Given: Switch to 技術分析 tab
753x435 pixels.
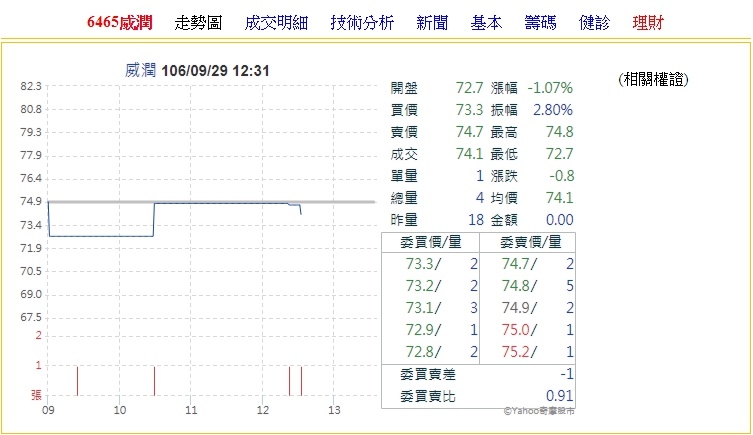Looking at the screenshot, I should tap(362, 23).
